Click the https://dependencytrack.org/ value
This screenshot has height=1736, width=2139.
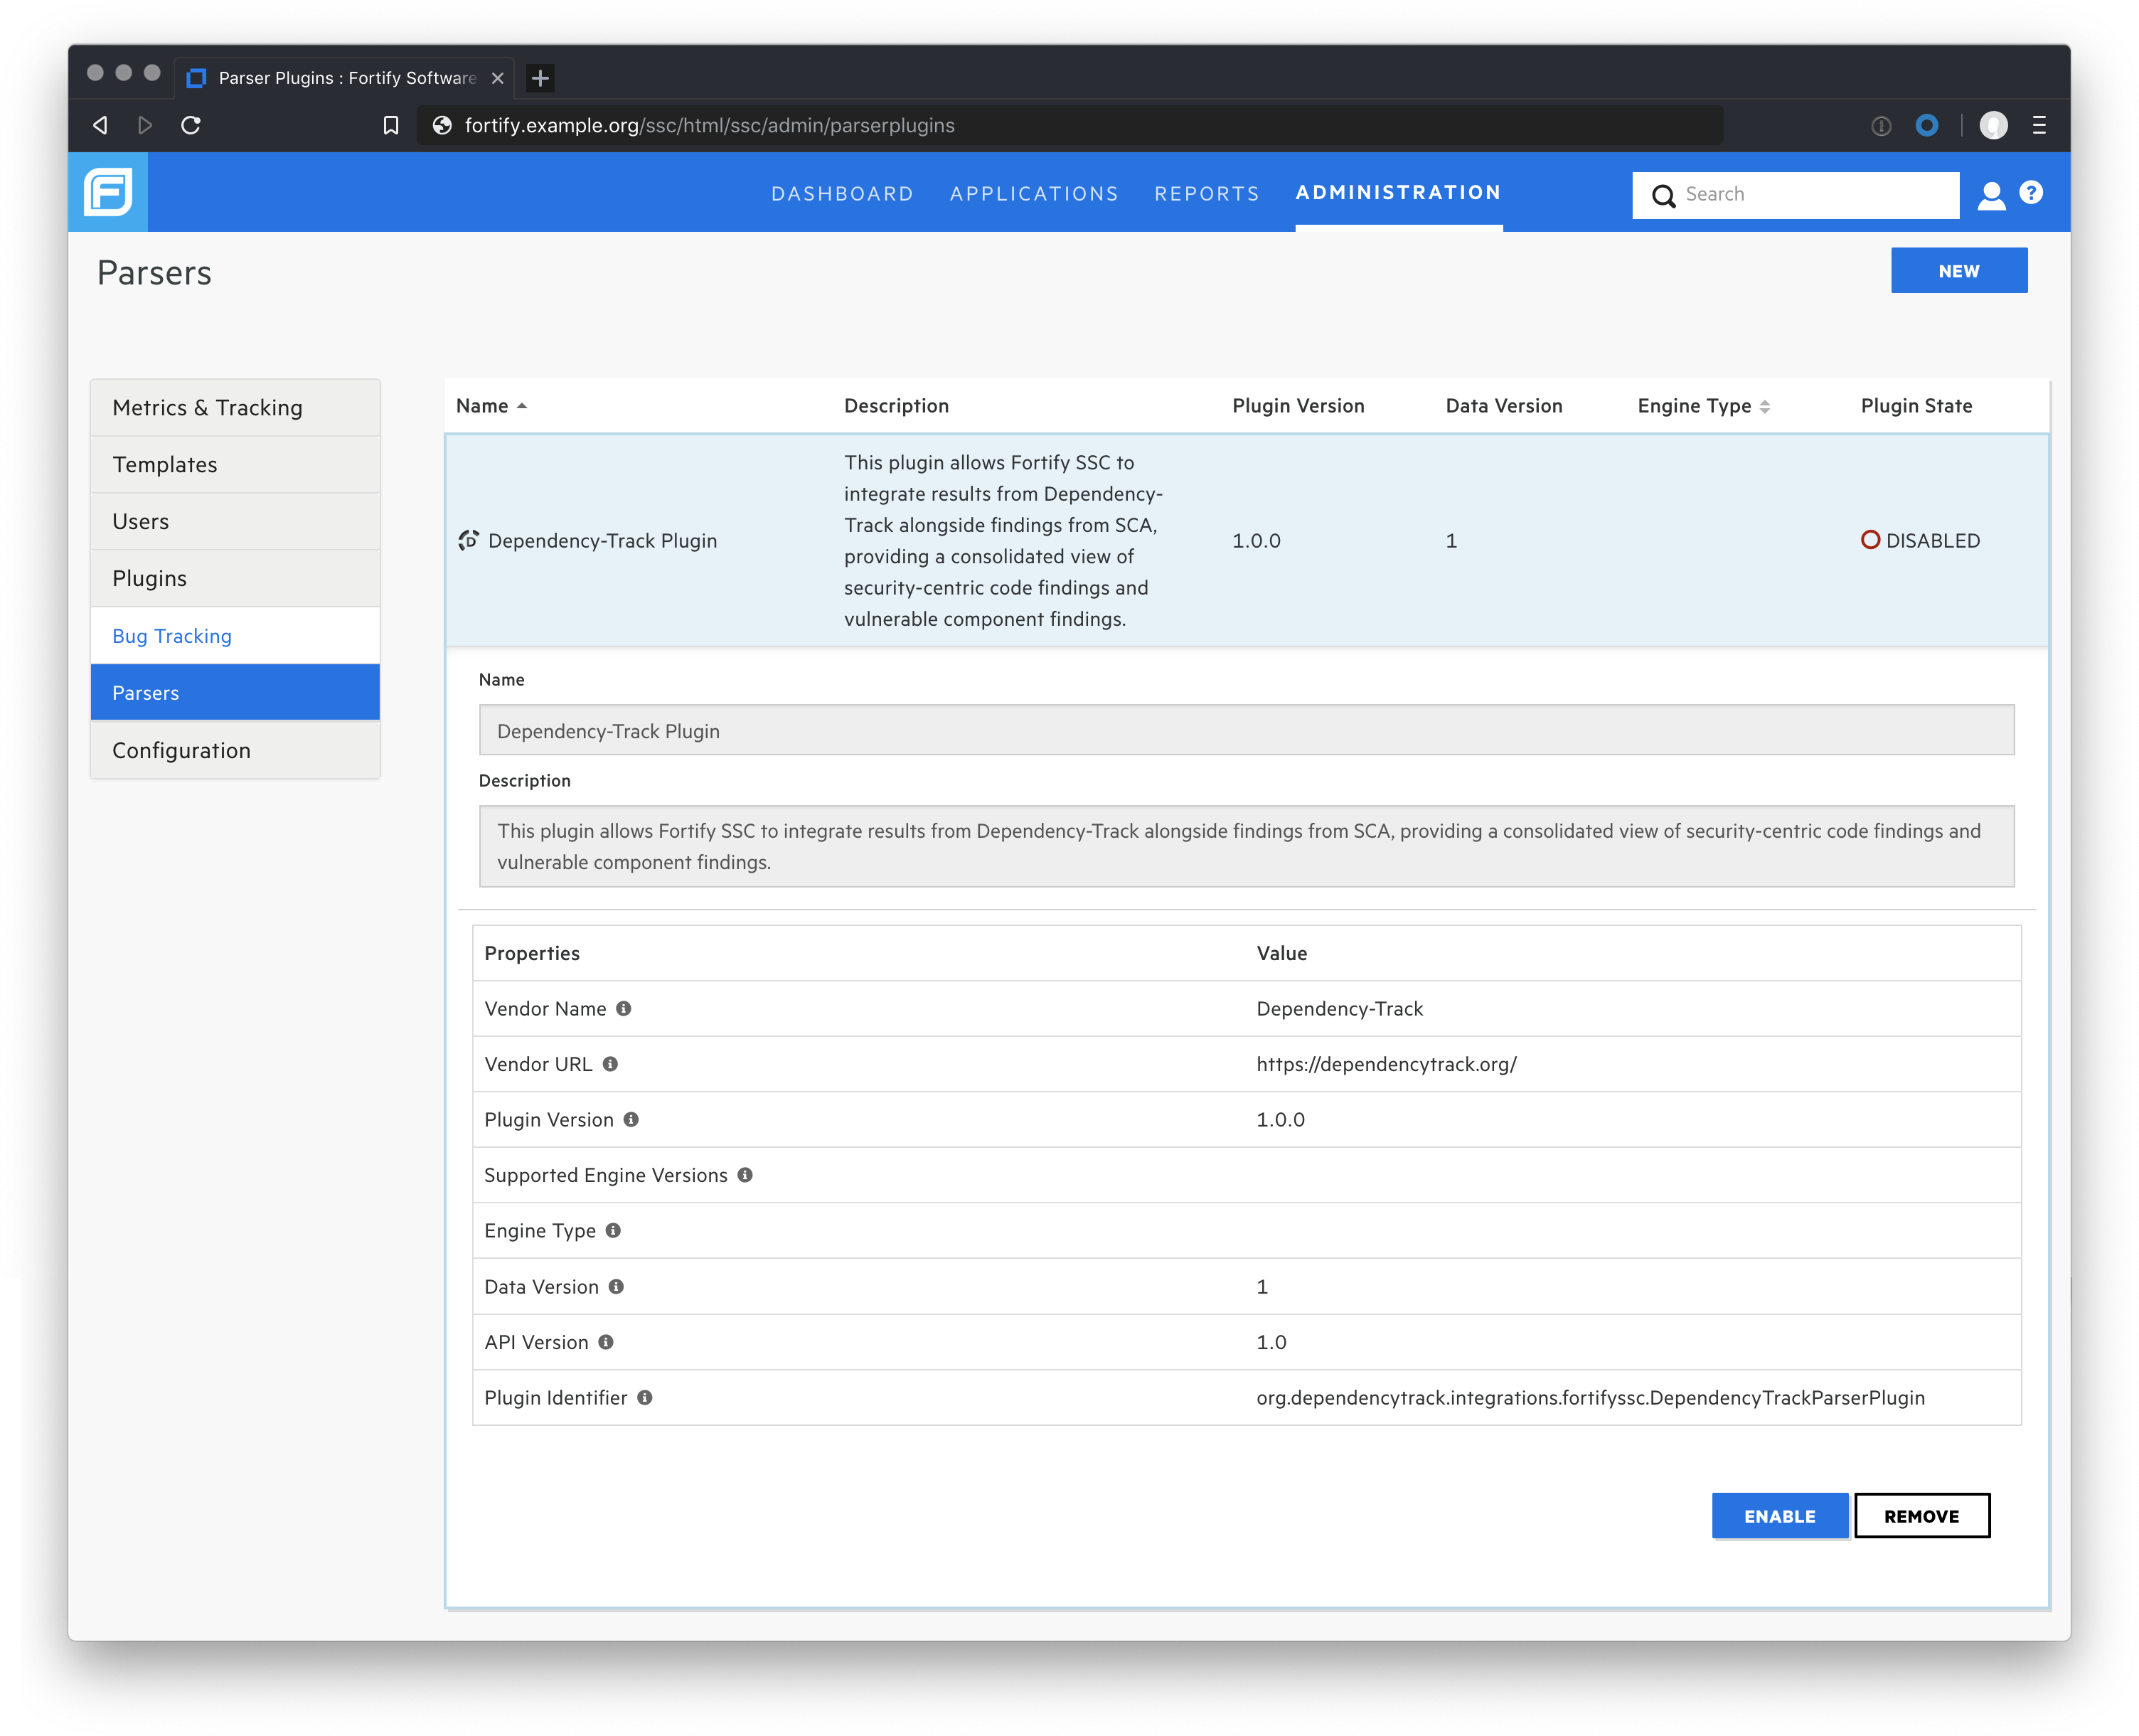pos(1386,1064)
